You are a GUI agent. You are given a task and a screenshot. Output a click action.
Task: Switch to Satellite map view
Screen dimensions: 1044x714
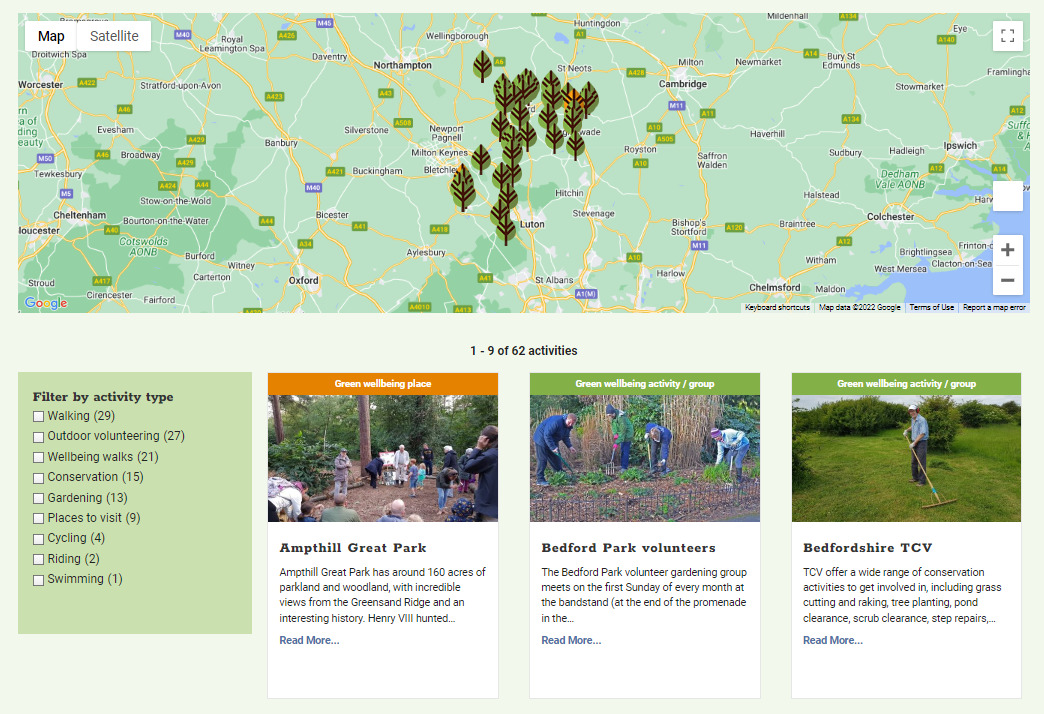coord(114,36)
